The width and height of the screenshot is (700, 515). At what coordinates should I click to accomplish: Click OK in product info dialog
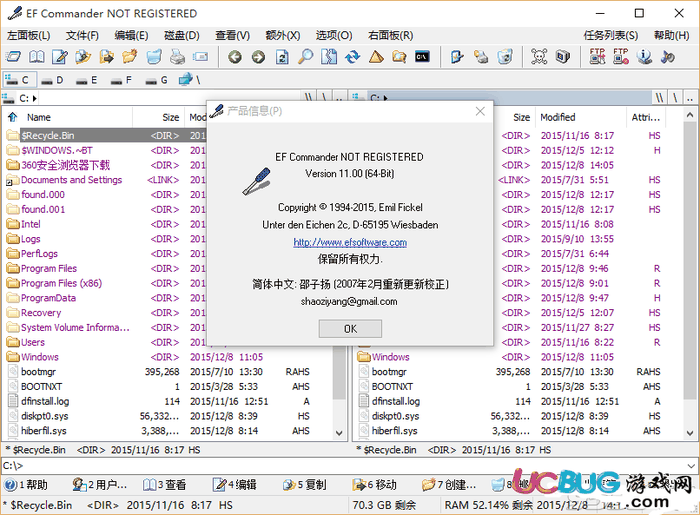tap(350, 329)
